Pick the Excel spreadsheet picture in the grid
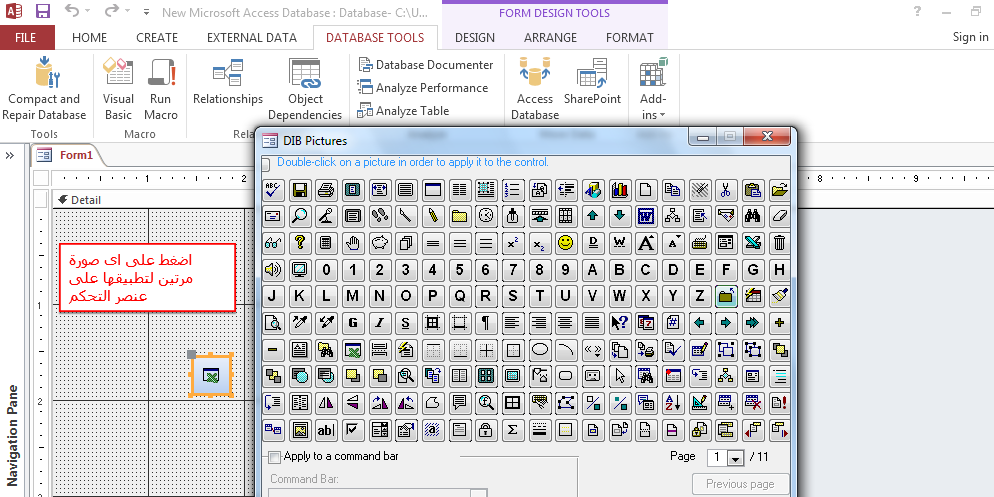Viewport: 994px width, 497px height. tap(352, 349)
